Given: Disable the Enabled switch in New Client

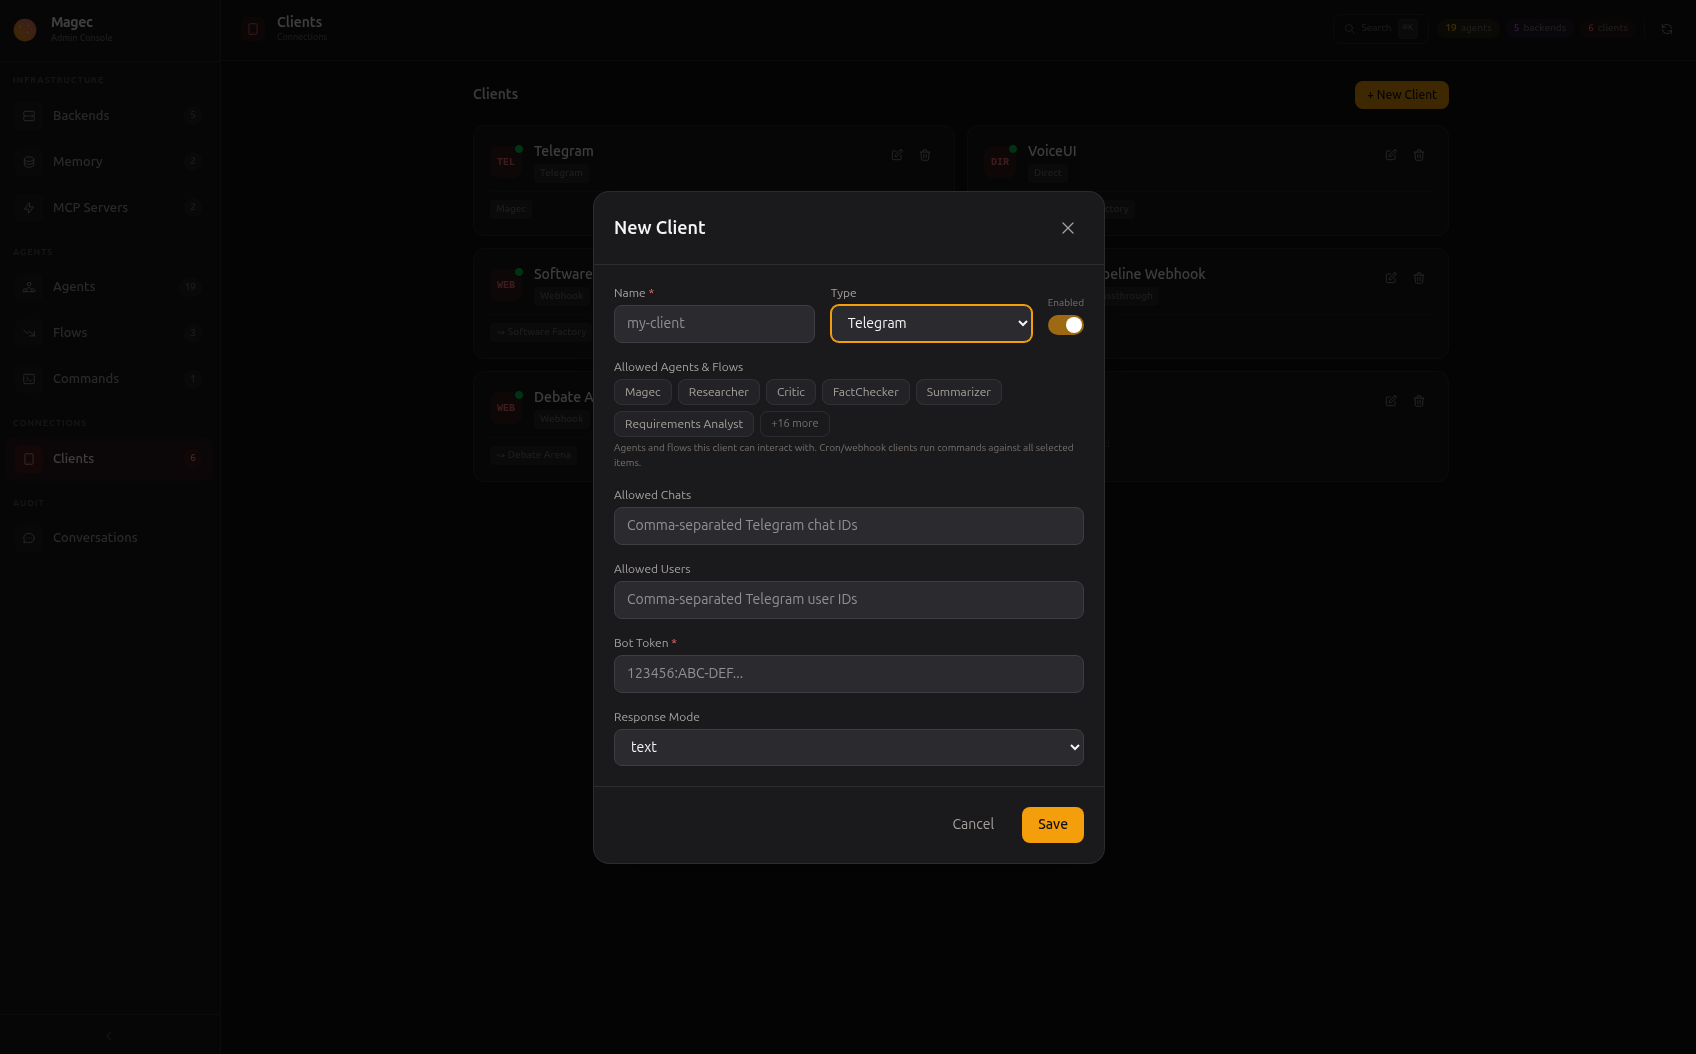Looking at the screenshot, I should click(x=1065, y=324).
